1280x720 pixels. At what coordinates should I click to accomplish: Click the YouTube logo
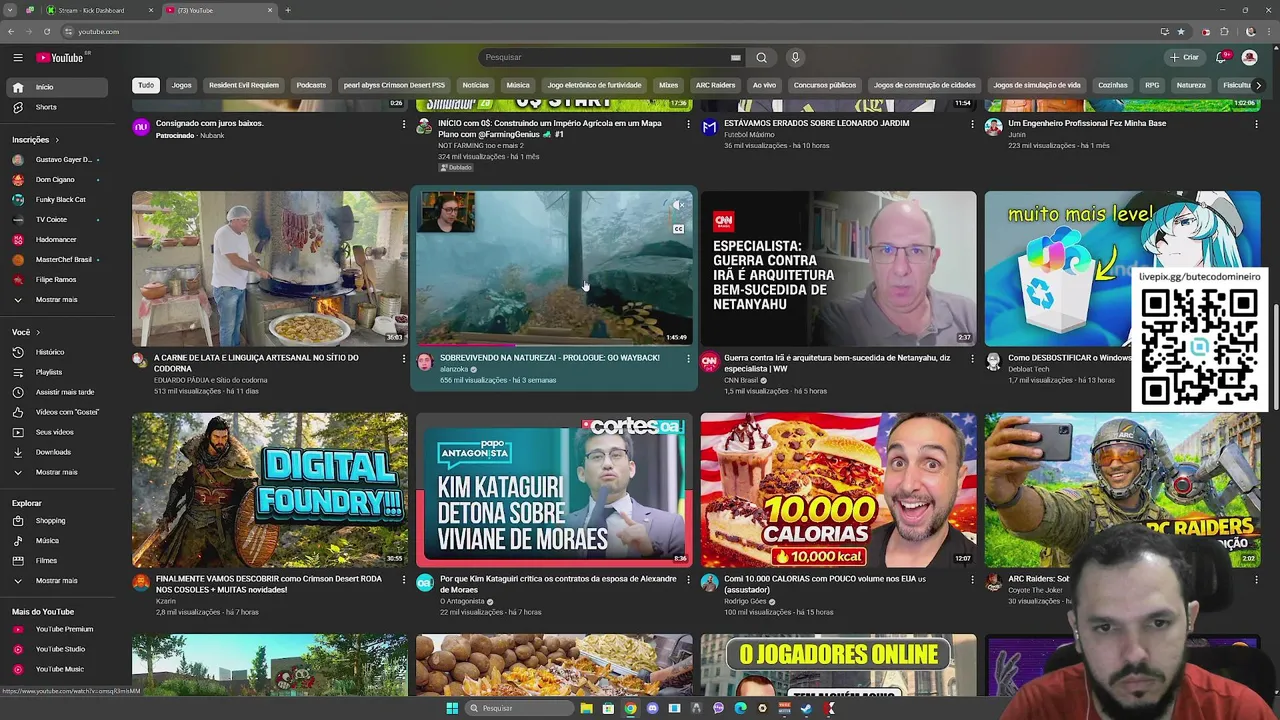click(60, 58)
